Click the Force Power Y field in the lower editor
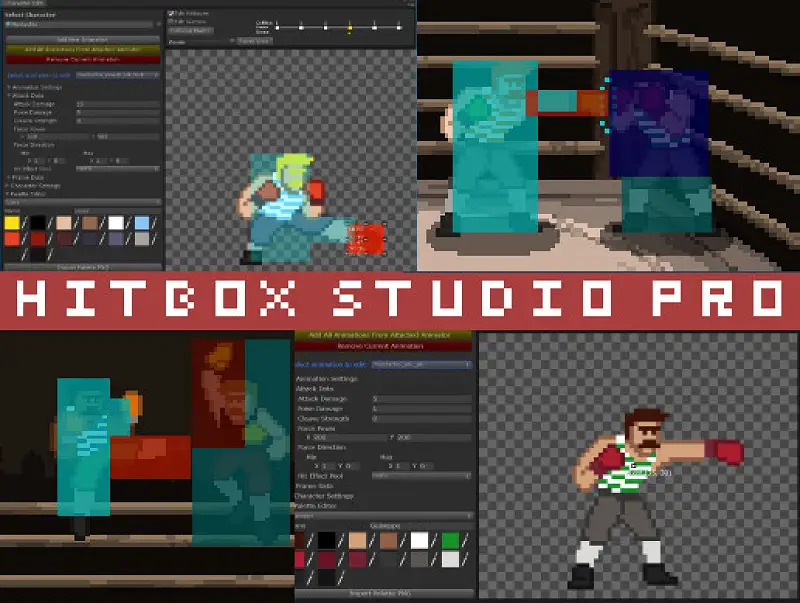Screen dimensions: 800x603 (434, 438)
